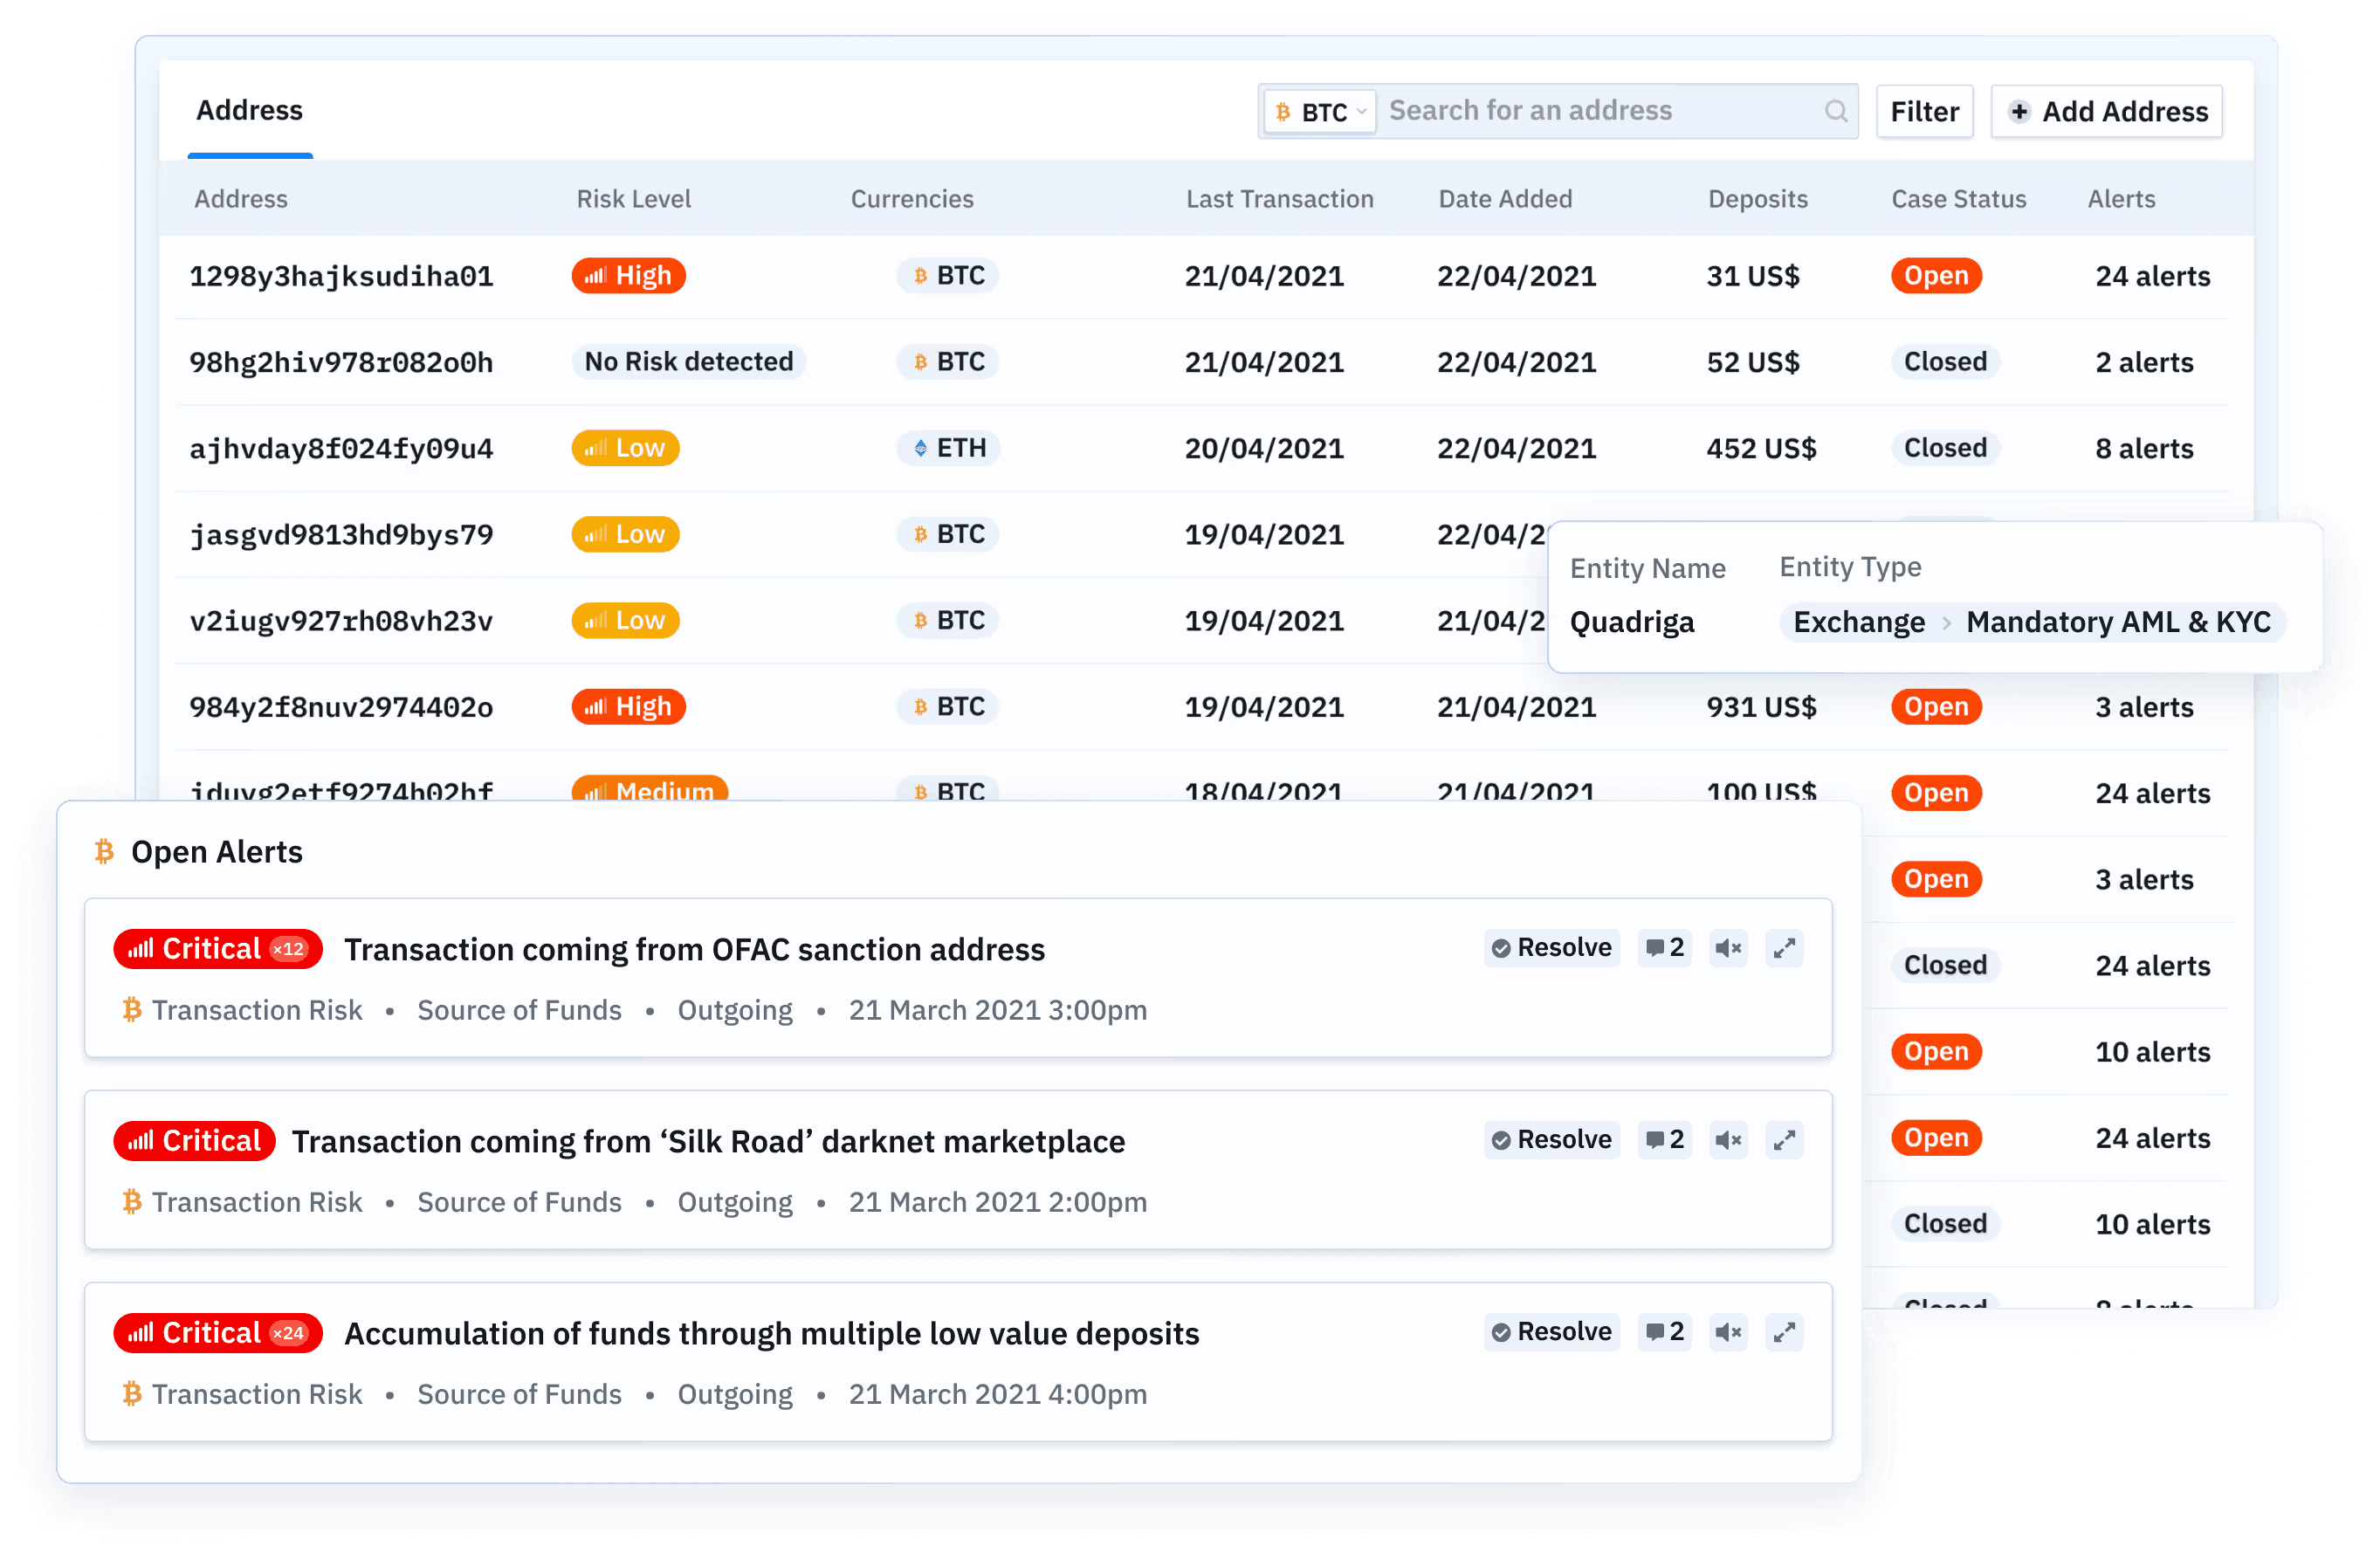Screen dimensions: 2380x1554
Task: Click the Filter button
Action: 1923,111
